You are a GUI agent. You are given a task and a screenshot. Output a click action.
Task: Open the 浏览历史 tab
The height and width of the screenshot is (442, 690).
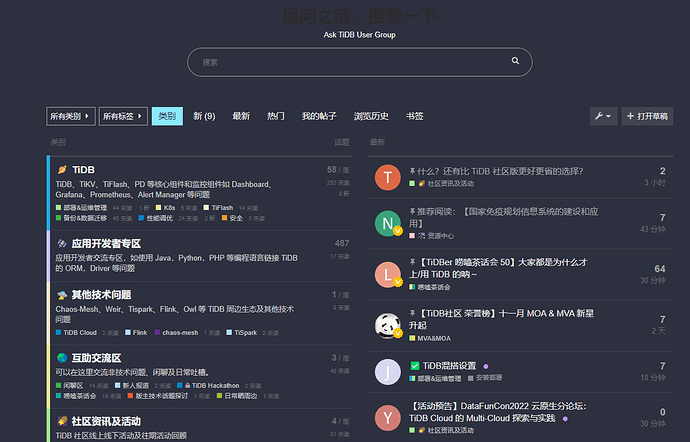coord(371,116)
